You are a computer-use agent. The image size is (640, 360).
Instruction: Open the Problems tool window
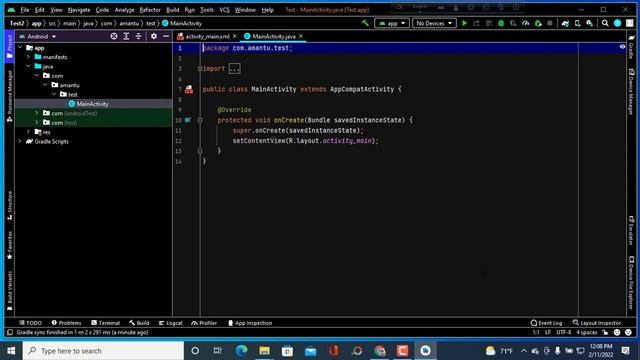pyautogui.click(x=66, y=323)
